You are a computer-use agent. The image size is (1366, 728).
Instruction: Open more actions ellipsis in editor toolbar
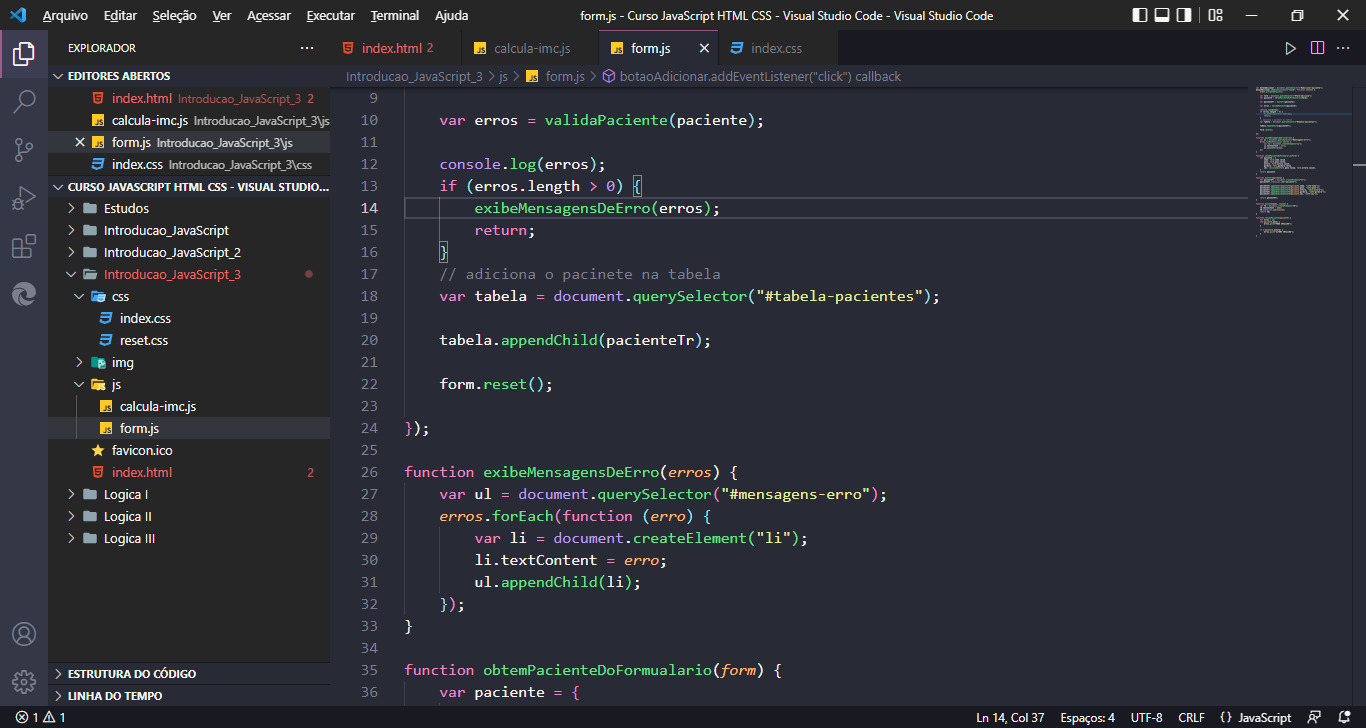point(1344,48)
